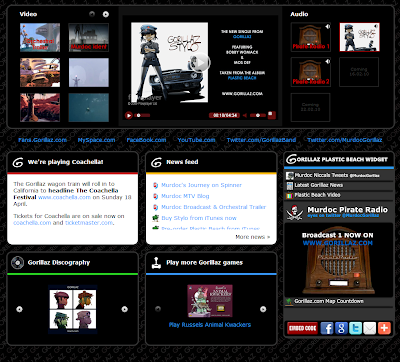Share the widget on Facebook
Image resolution: width=400 pixels, height=362 pixels.
327,328
